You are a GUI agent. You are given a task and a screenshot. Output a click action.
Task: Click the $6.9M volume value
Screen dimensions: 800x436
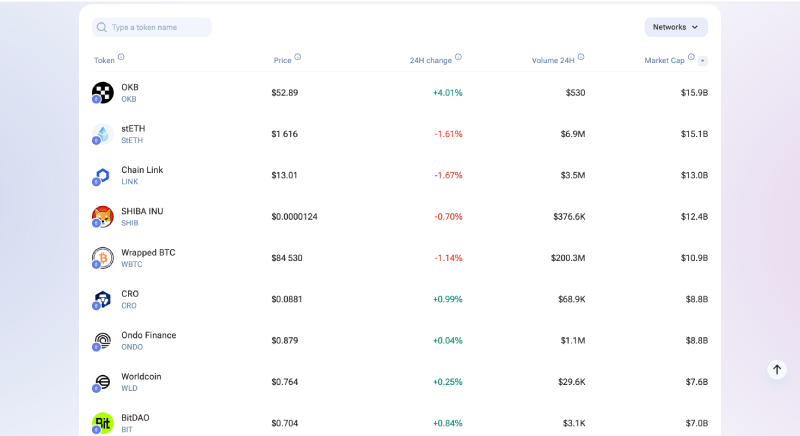572,134
